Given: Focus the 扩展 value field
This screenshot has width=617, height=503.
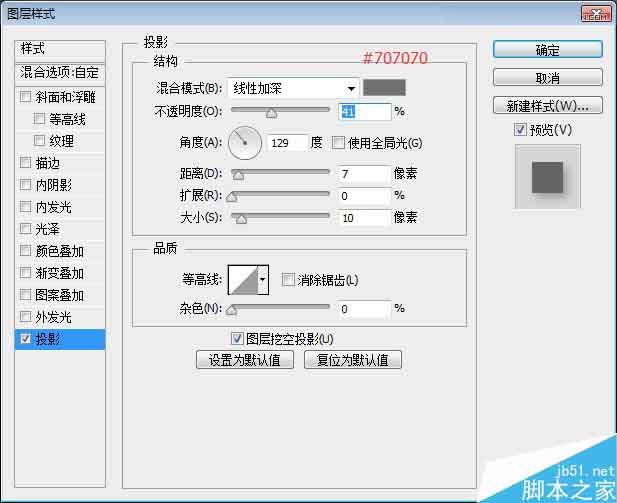Looking at the screenshot, I should [364, 196].
